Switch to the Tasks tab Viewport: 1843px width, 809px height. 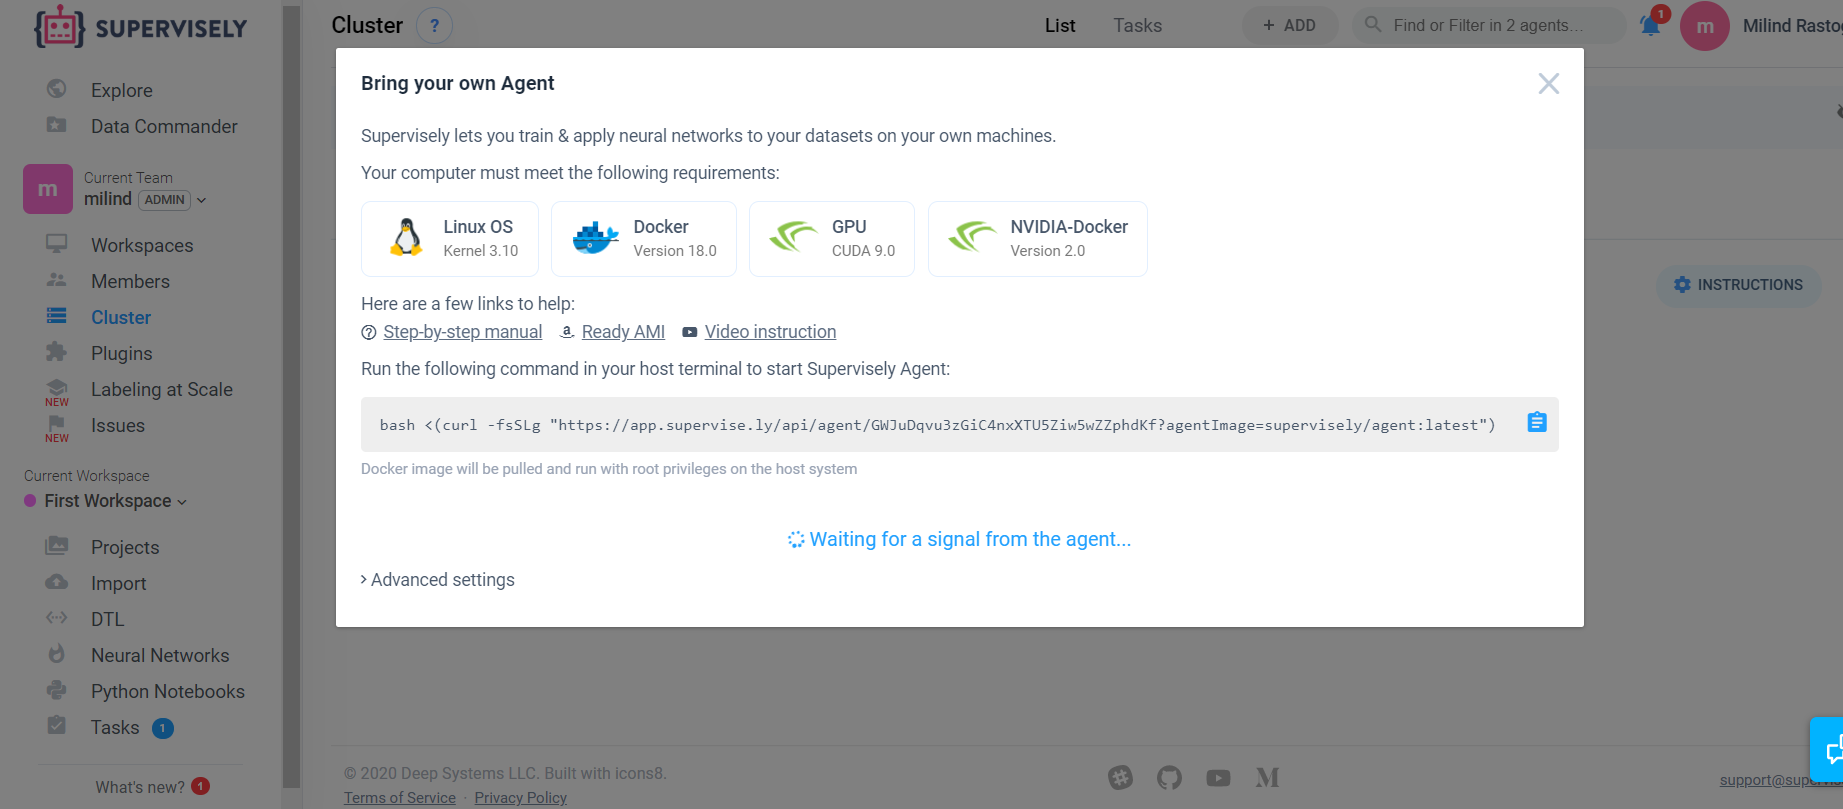pos(1138,26)
